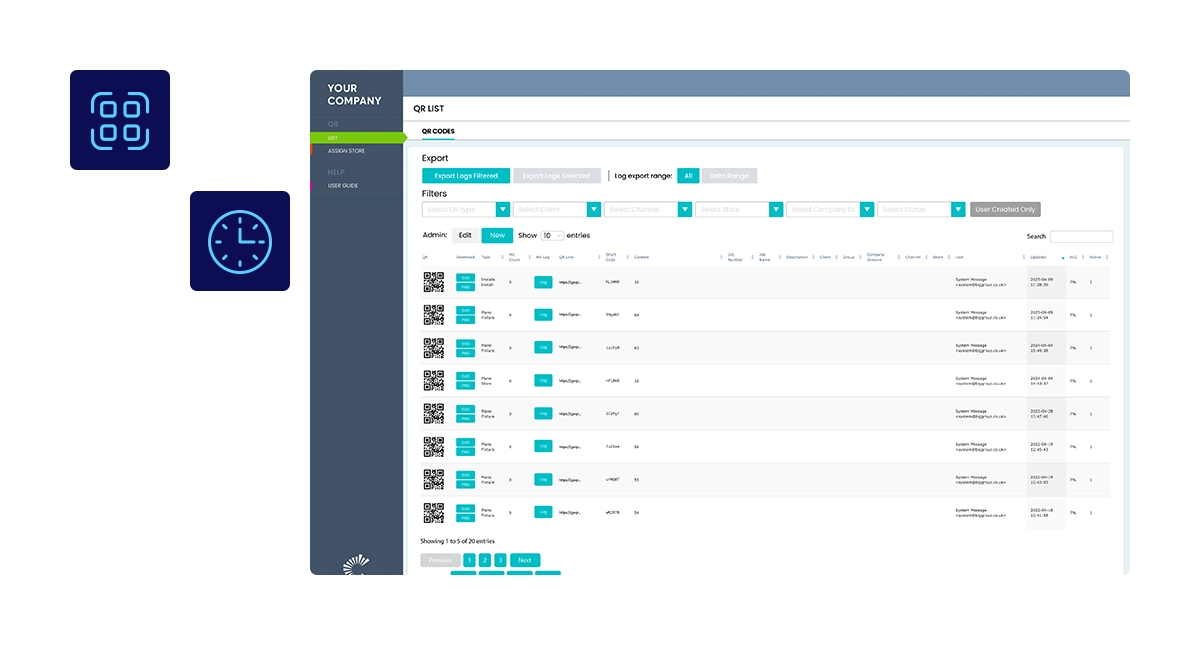Download SVG for the content 56 row

pyautogui.click(x=465, y=442)
